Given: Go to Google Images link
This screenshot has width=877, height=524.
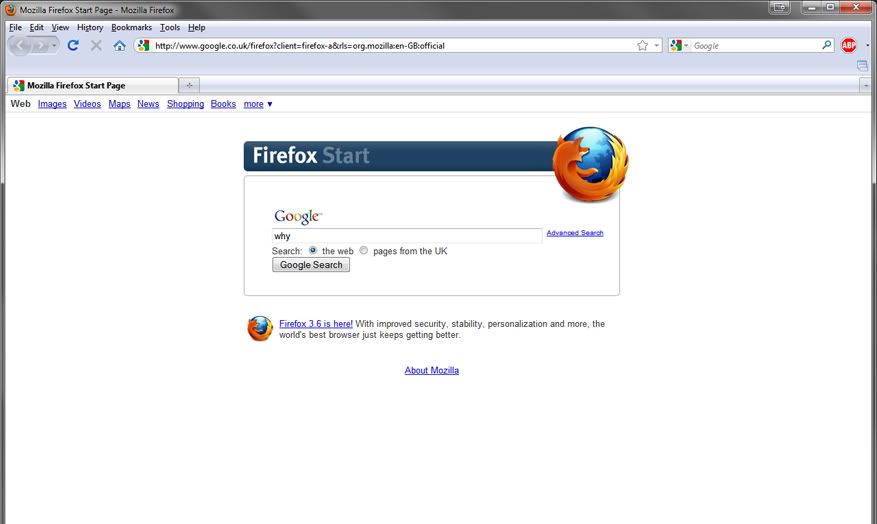Looking at the screenshot, I should click(x=52, y=104).
